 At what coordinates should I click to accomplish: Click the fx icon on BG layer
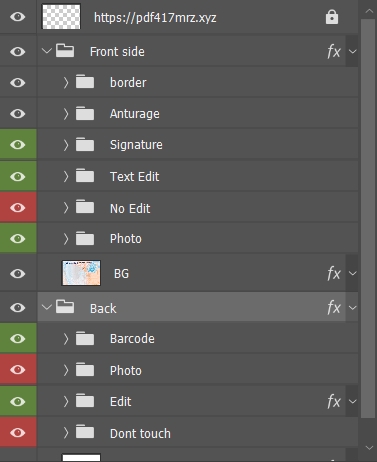point(334,274)
